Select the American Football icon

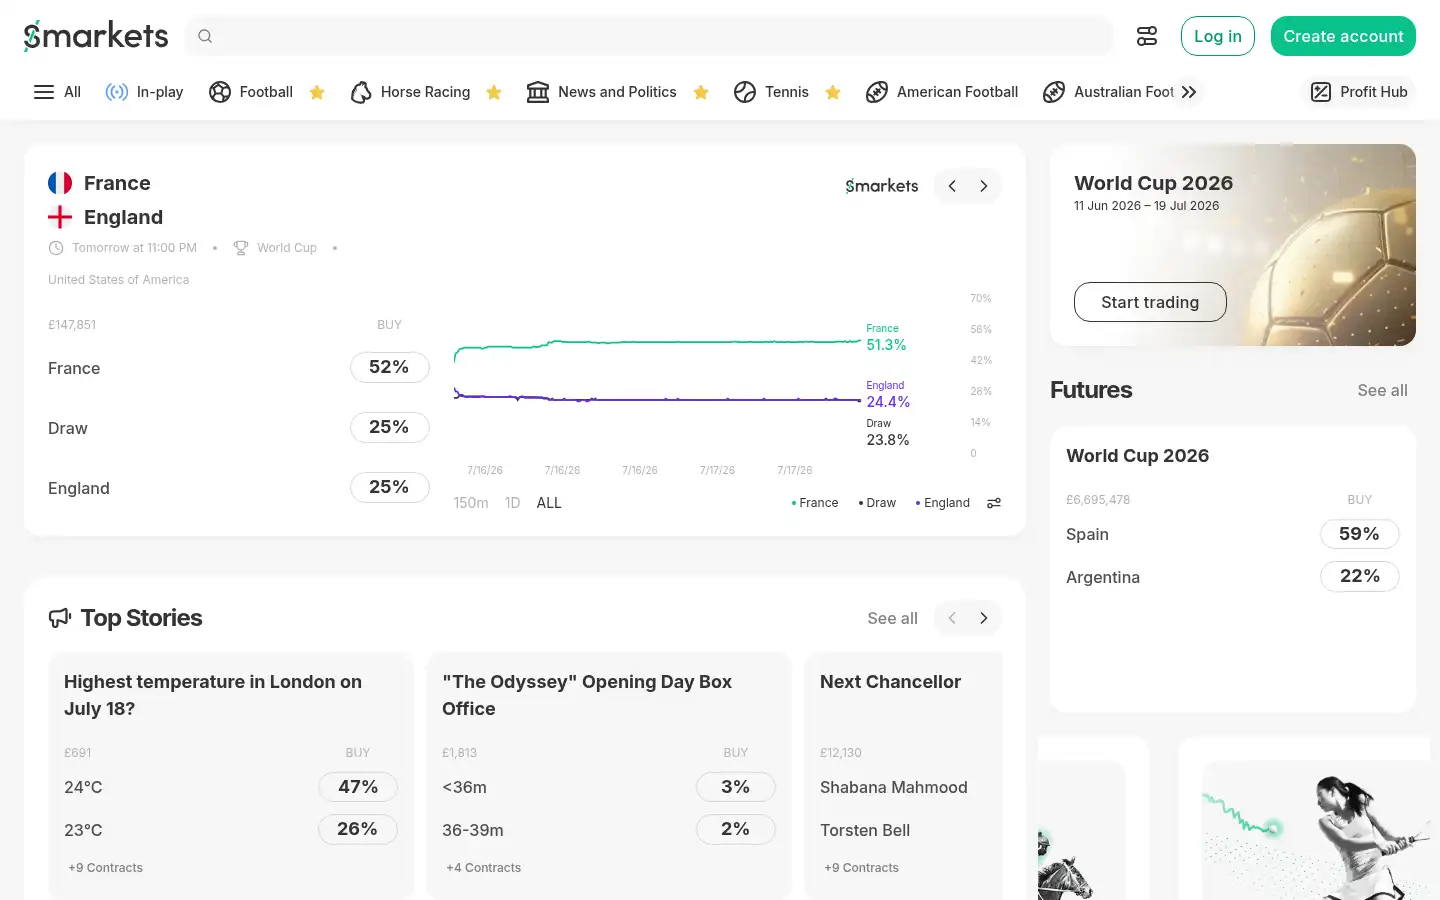[877, 92]
